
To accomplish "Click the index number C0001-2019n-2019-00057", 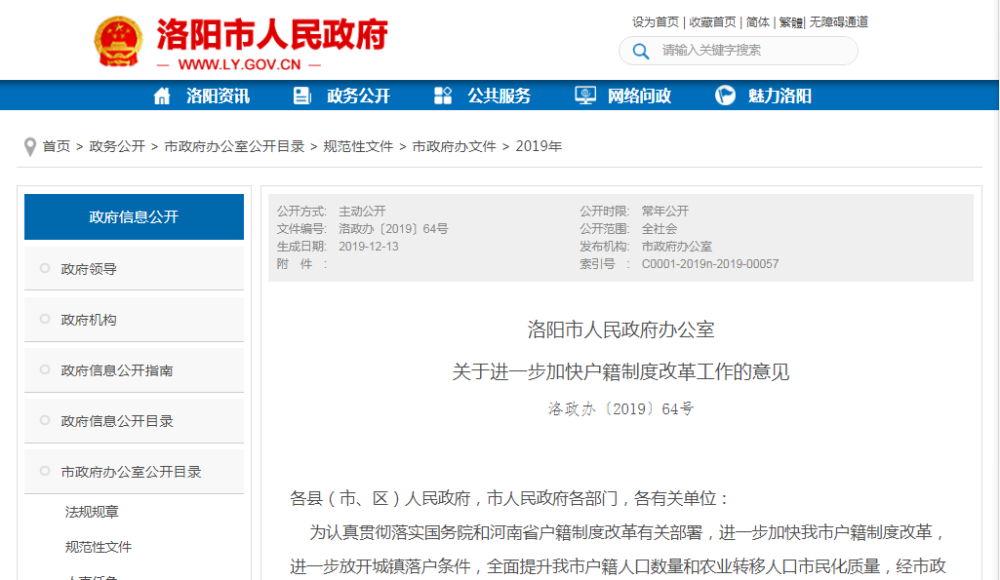I will click(710, 264).
